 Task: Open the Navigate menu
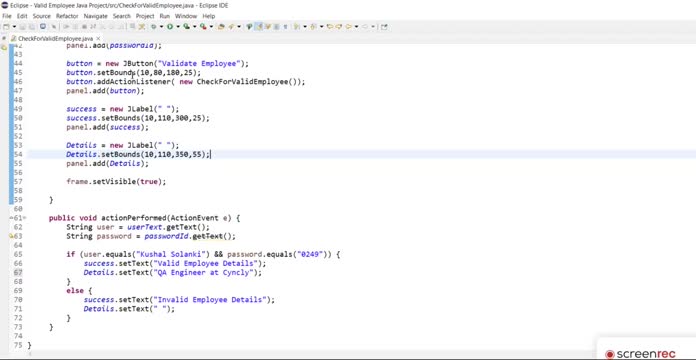click(95, 16)
